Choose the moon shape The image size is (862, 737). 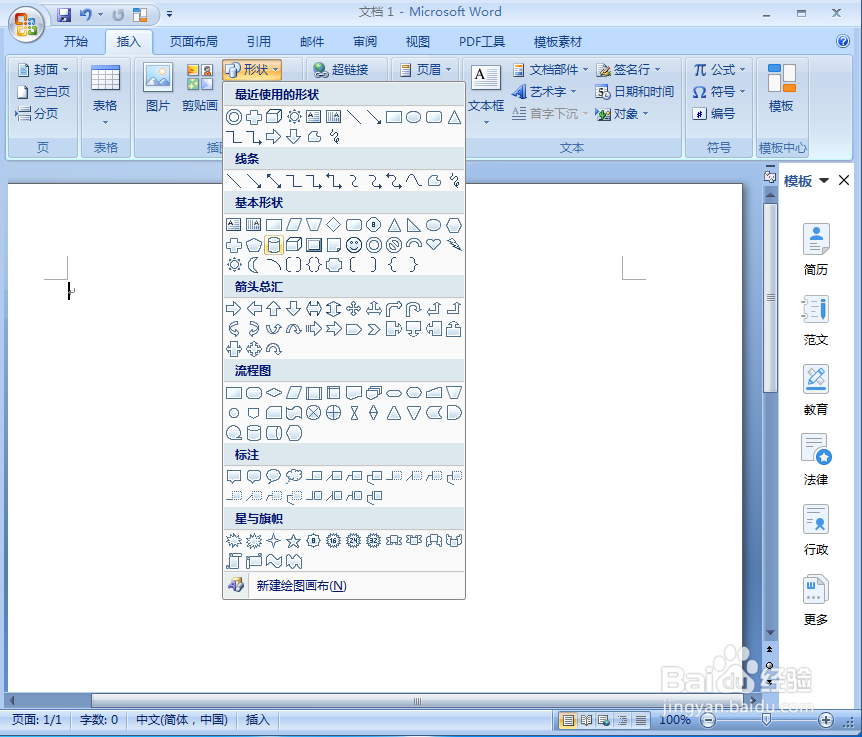coord(253,265)
